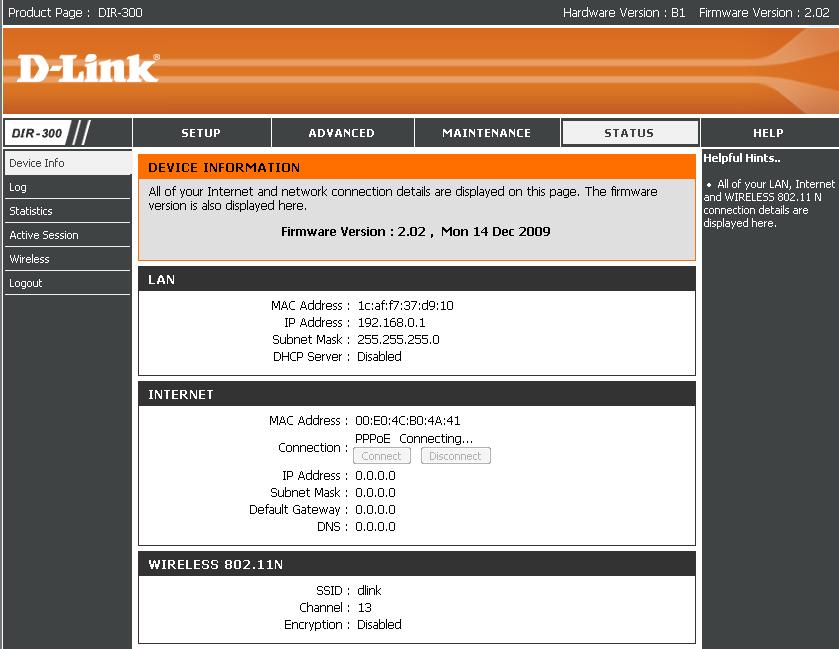The width and height of the screenshot is (839, 649).
Task: Click Logout in the sidebar
Action: [x=26, y=283]
